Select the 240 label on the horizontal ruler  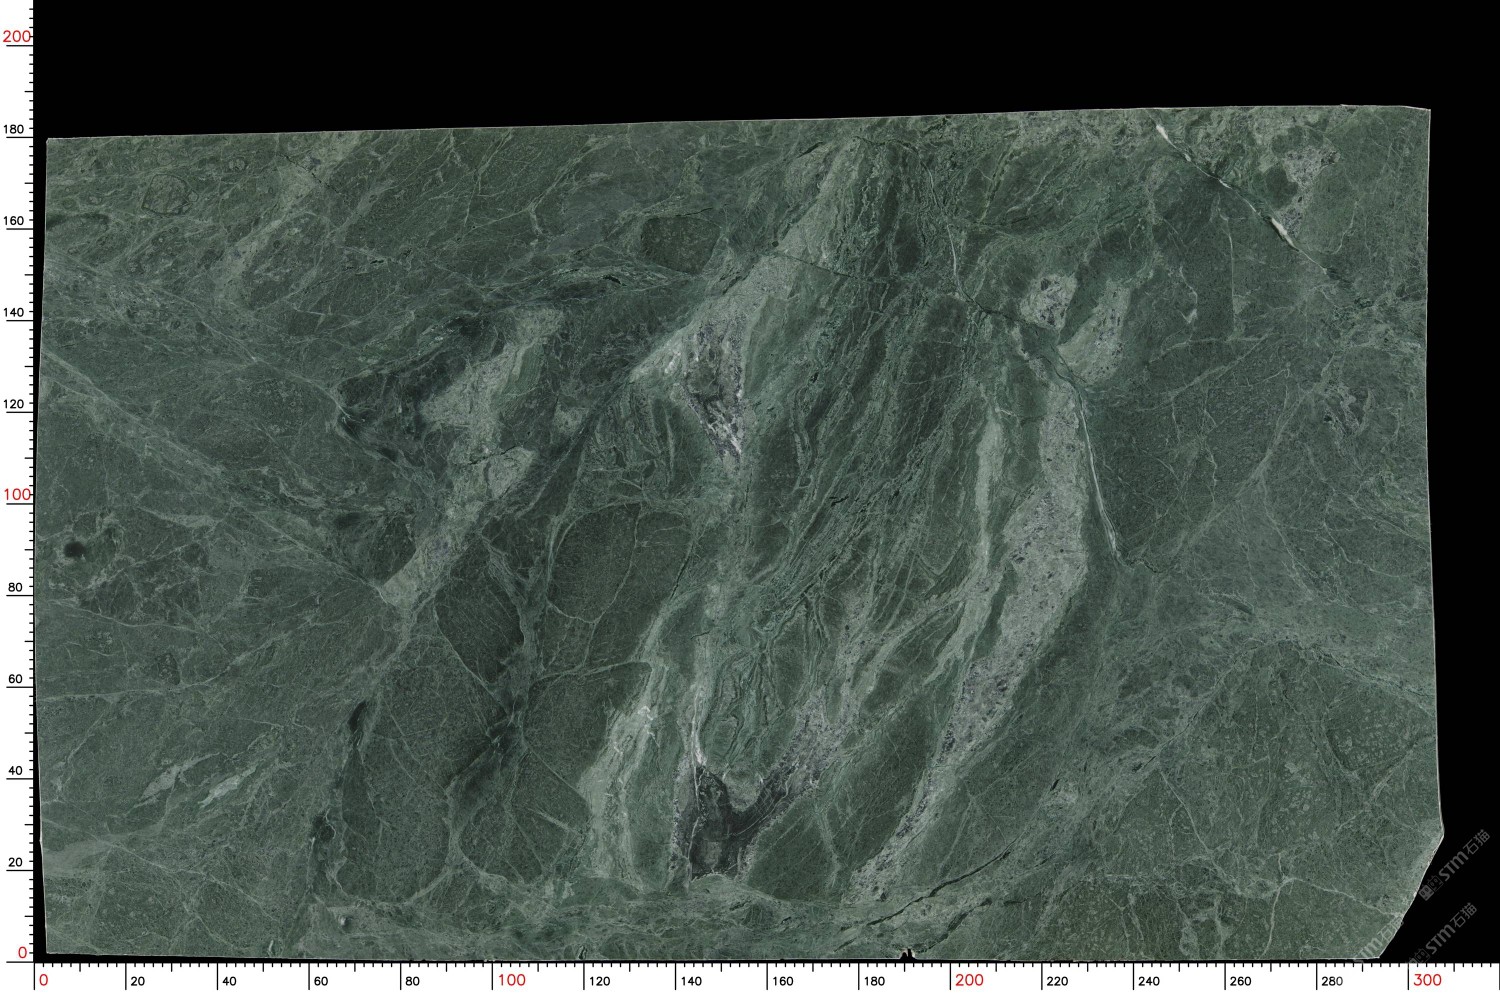pyautogui.click(x=1149, y=981)
